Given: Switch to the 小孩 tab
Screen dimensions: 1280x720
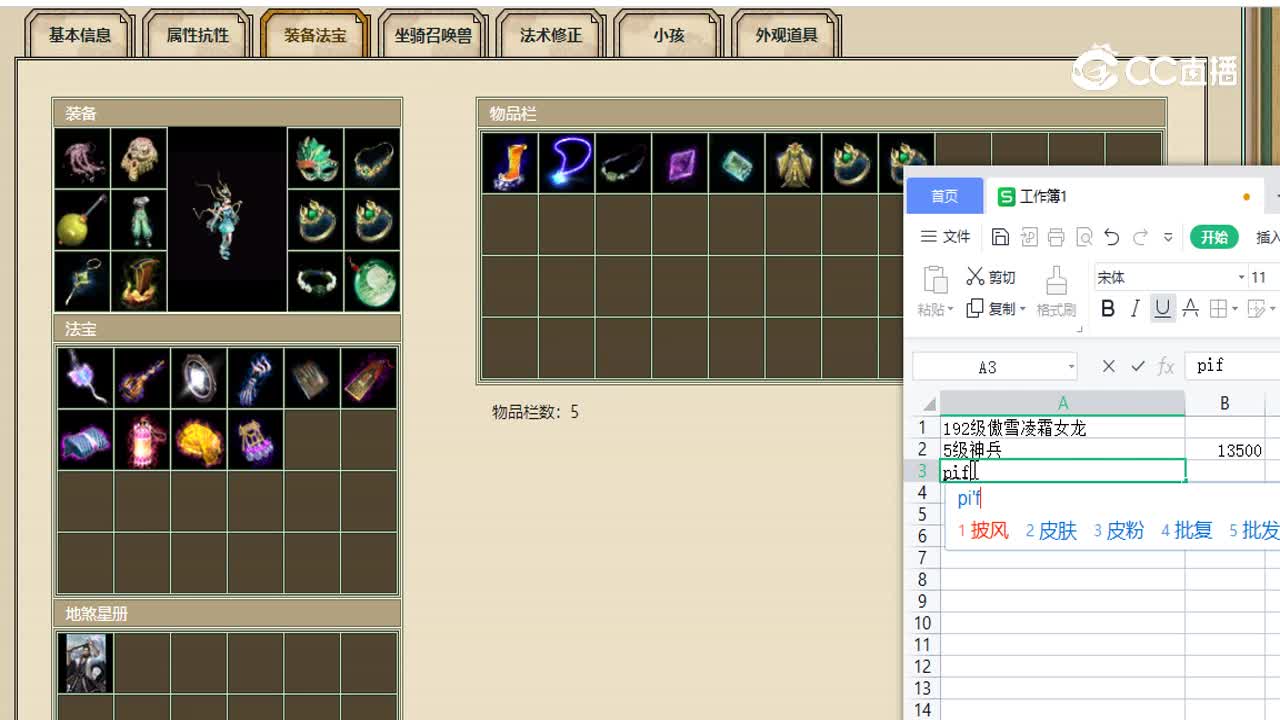Looking at the screenshot, I should click(668, 35).
